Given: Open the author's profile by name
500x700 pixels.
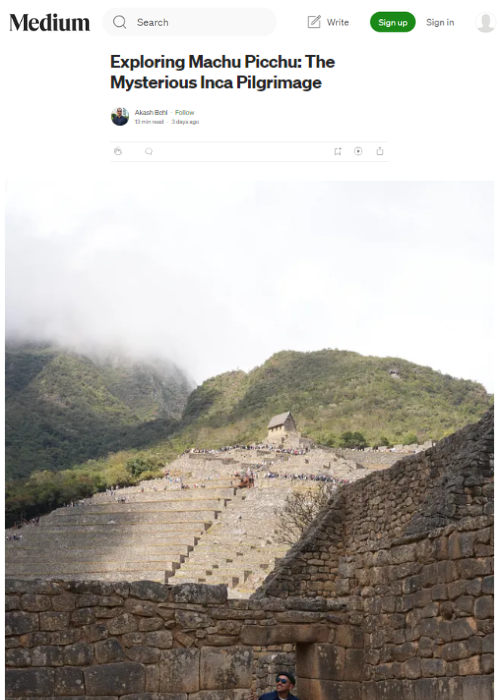Looking at the screenshot, I should tap(151, 112).
